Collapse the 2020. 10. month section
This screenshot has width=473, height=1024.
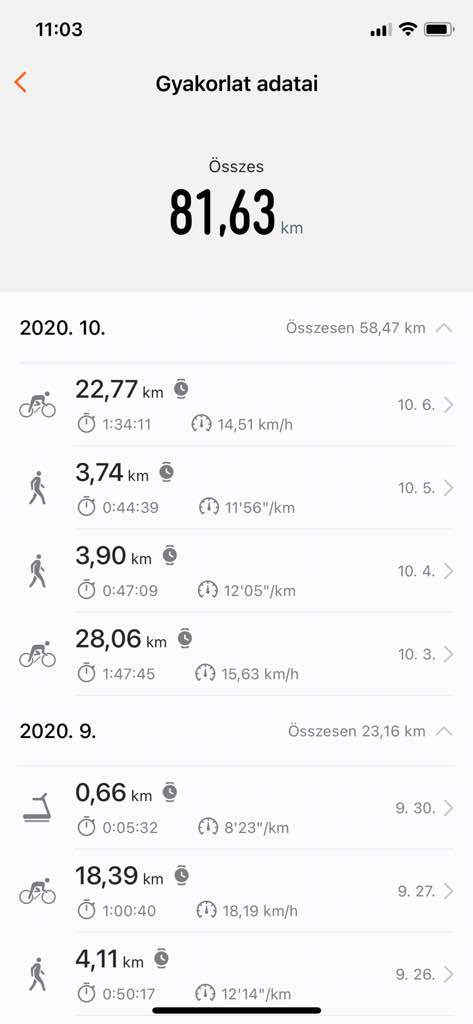pos(444,328)
